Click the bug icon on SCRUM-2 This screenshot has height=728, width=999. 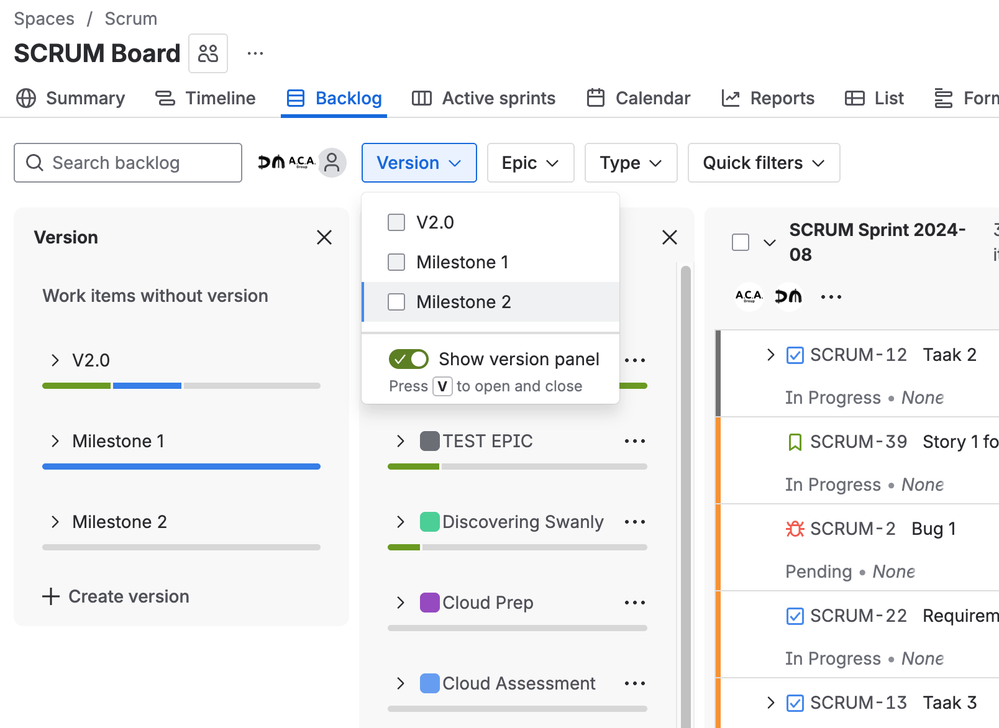click(x=795, y=529)
